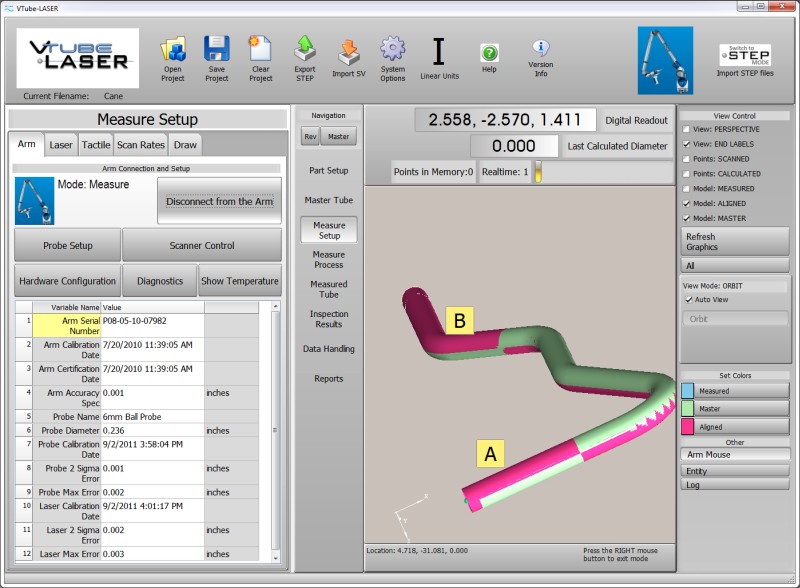Screen dimensions: 800x588
Task: Click the pink Aligned color swatch
Action: 689,427
